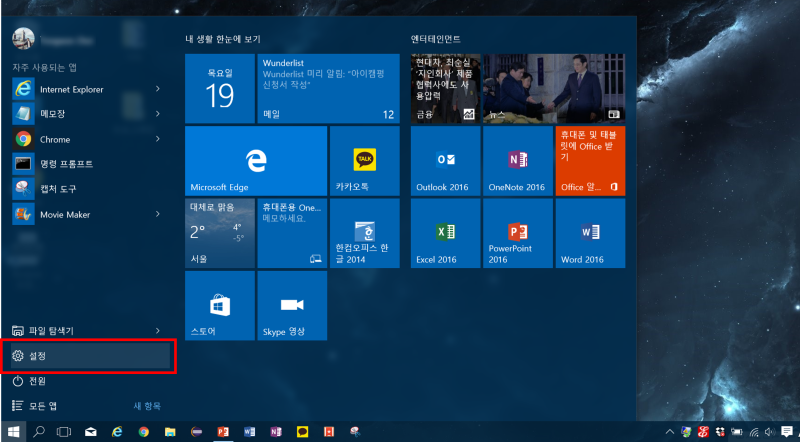Image resolution: width=800 pixels, height=442 pixels.
Task: Expand Internet Explorer jump list arrow
Action: (158, 89)
